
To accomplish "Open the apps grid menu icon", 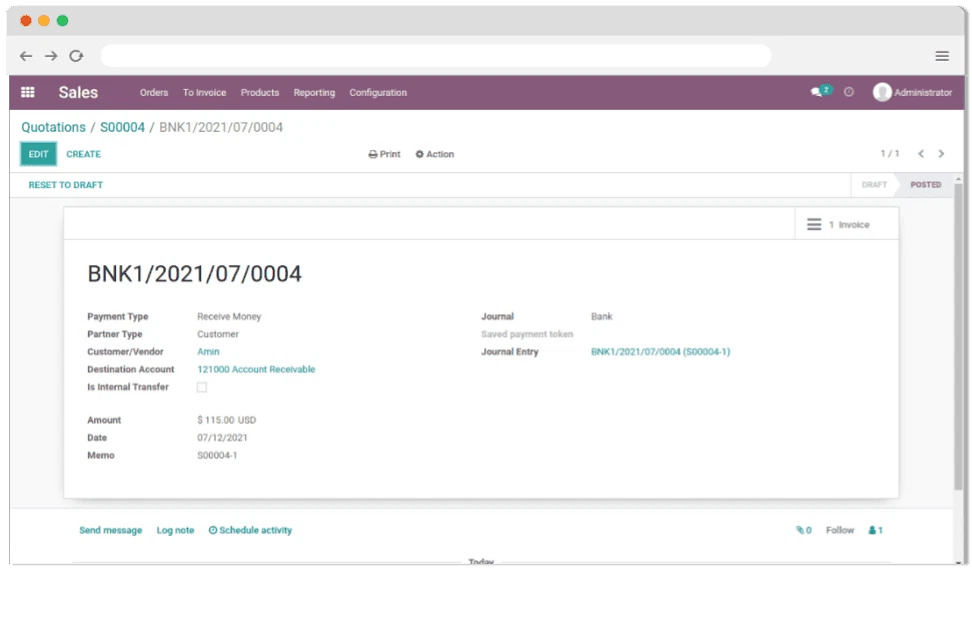I will pyautogui.click(x=28, y=92).
